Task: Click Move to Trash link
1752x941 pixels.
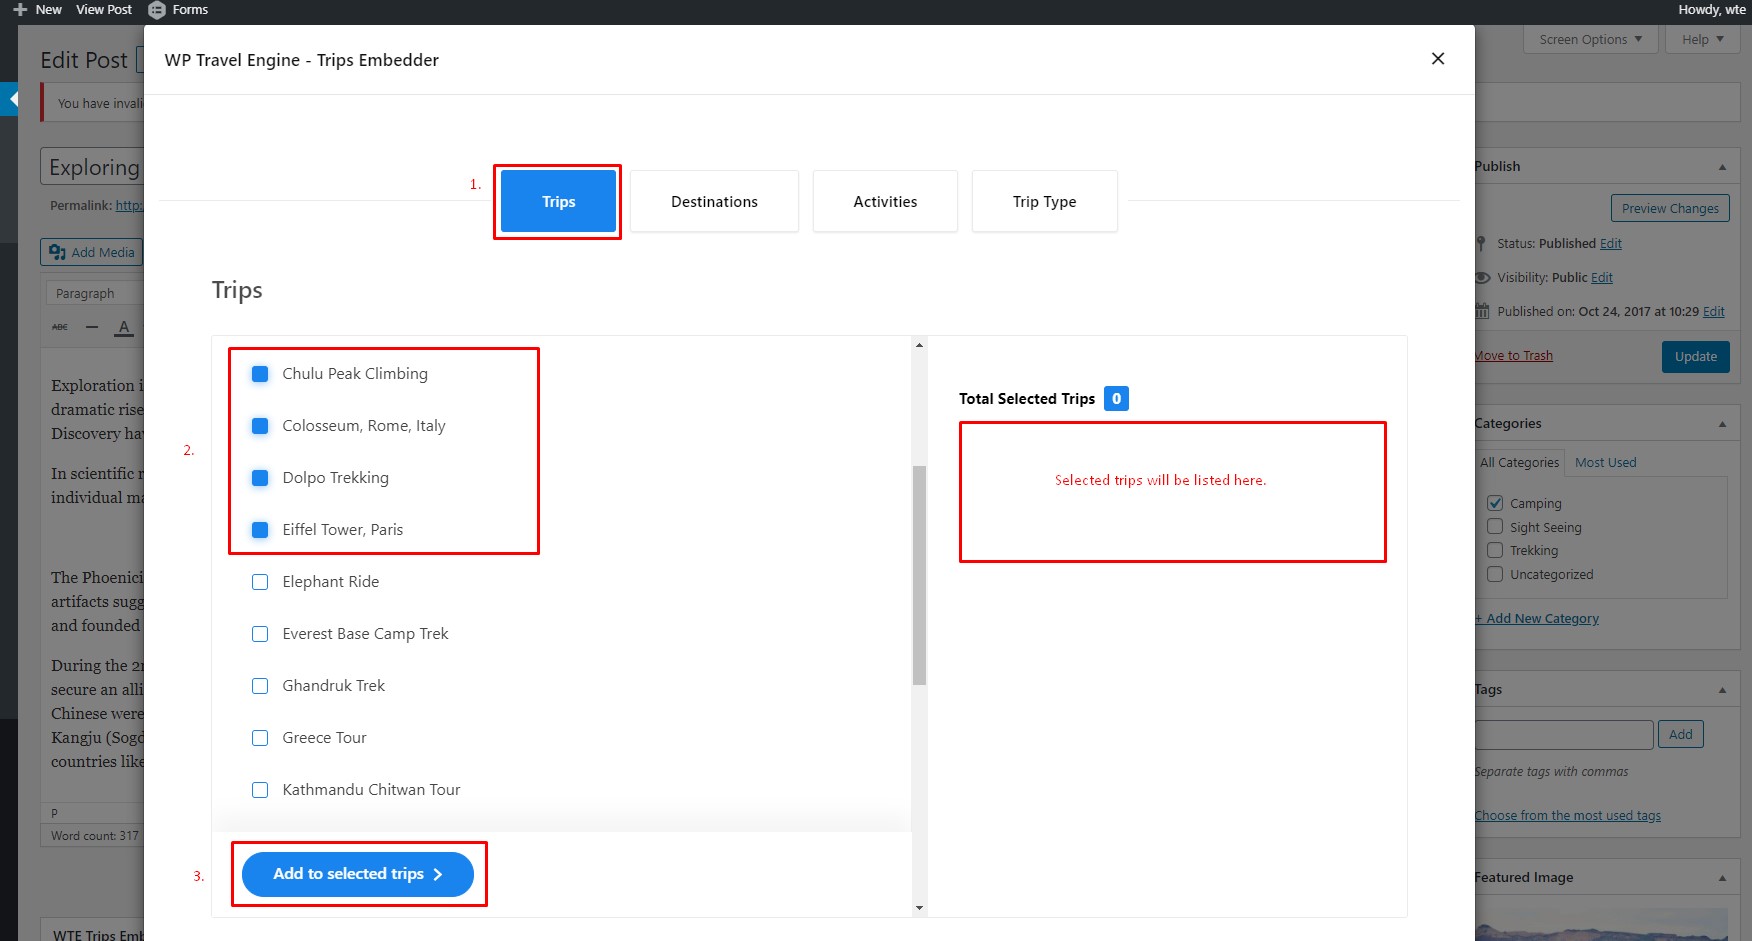Action: coord(1514,356)
